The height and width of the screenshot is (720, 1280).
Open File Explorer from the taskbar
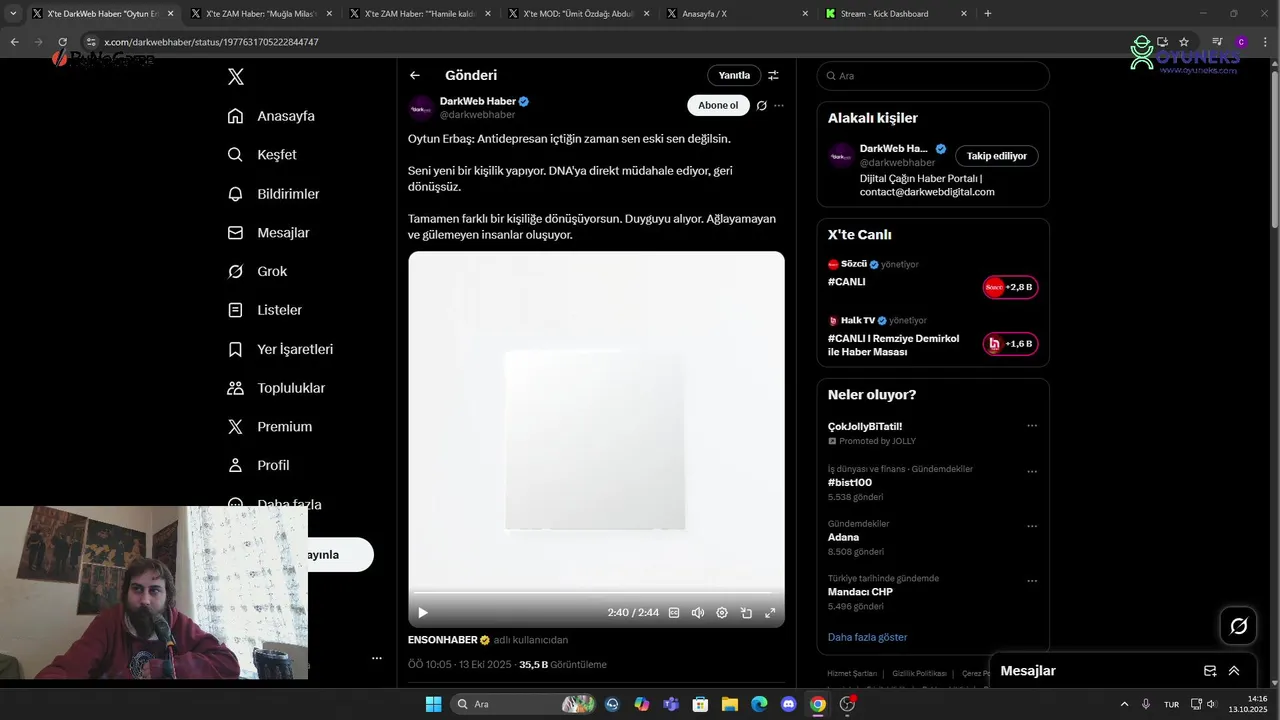(x=730, y=704)
